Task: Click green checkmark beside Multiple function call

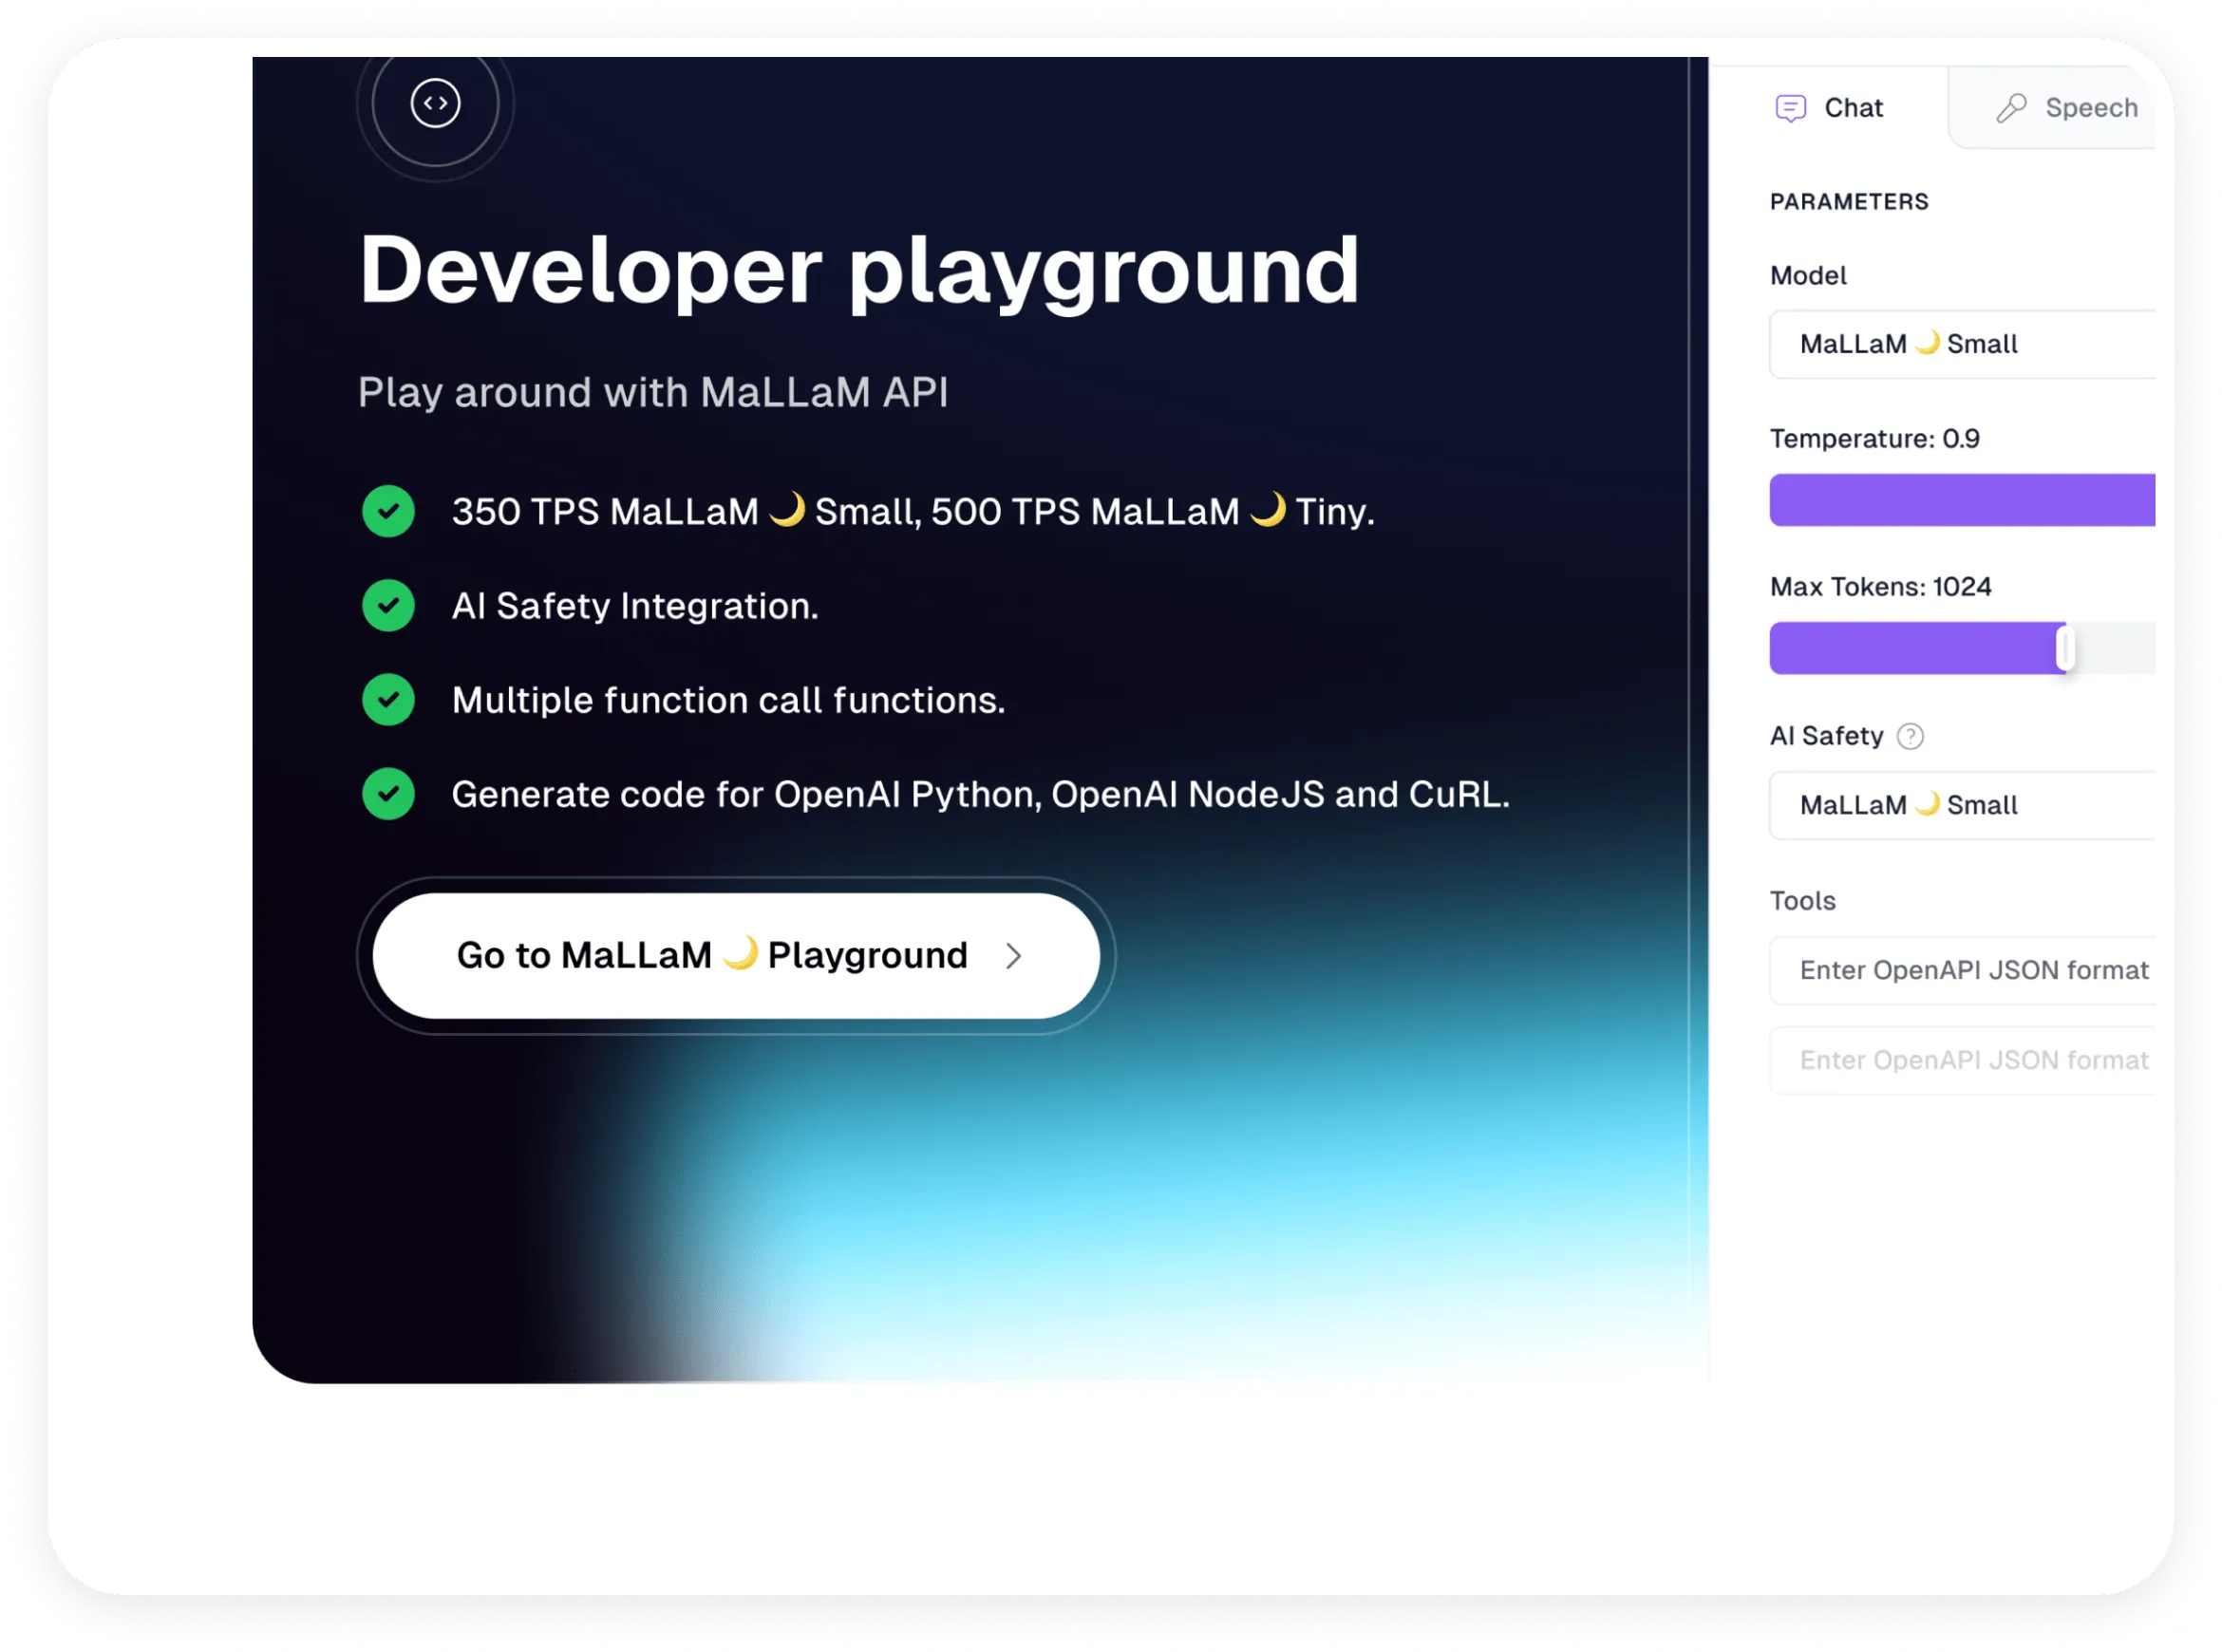Action: pyautogui.click(x=388, y=700)
